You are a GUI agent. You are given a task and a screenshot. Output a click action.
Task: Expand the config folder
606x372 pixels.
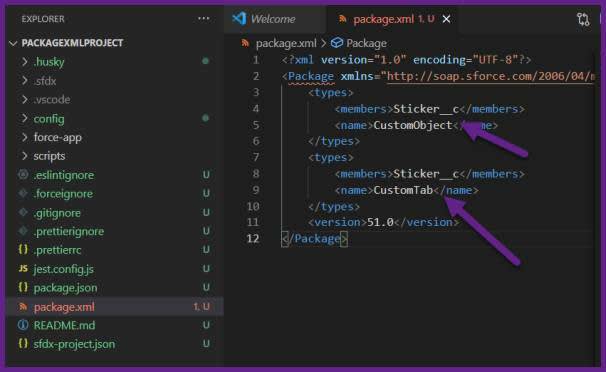25,118
